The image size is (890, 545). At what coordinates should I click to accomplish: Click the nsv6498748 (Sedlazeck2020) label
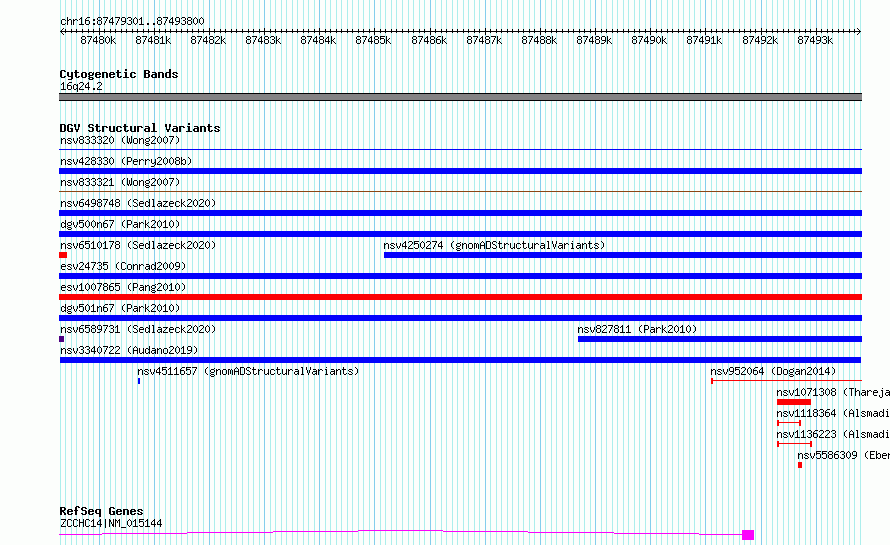(x=138, y=203)
